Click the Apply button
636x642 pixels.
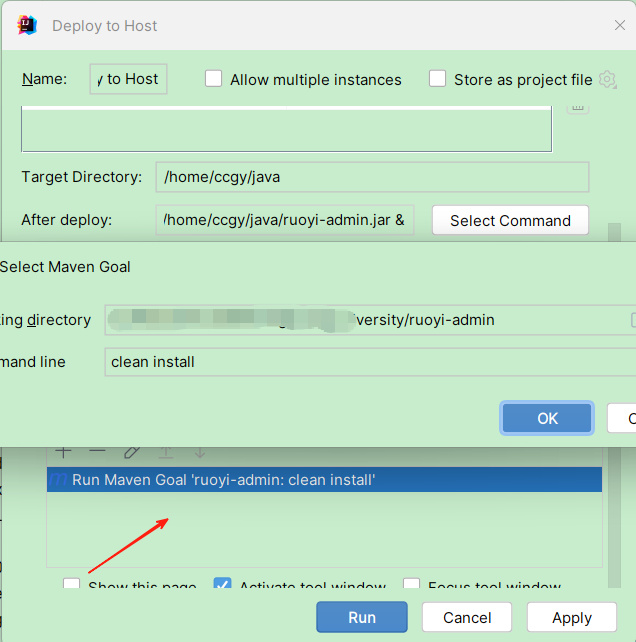coord(572,617)
